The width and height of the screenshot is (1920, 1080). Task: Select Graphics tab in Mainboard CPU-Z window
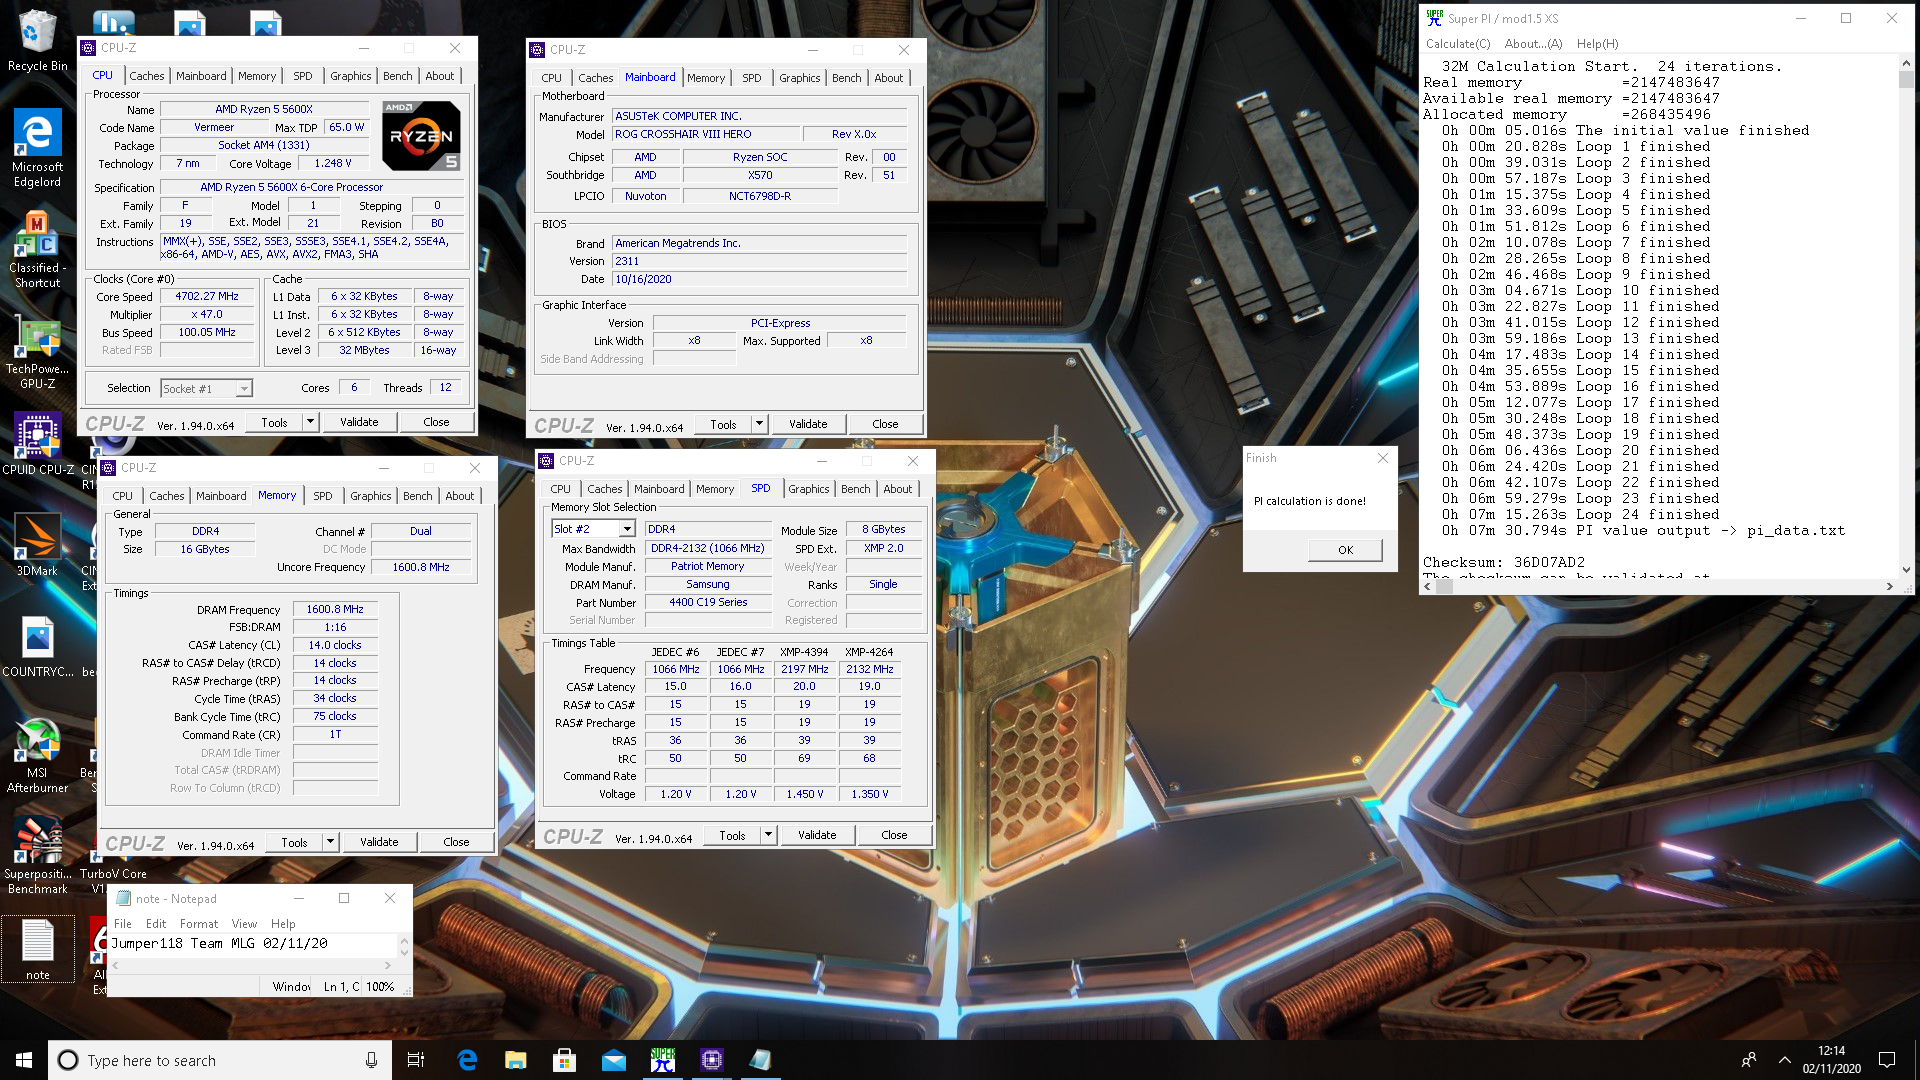799,78
